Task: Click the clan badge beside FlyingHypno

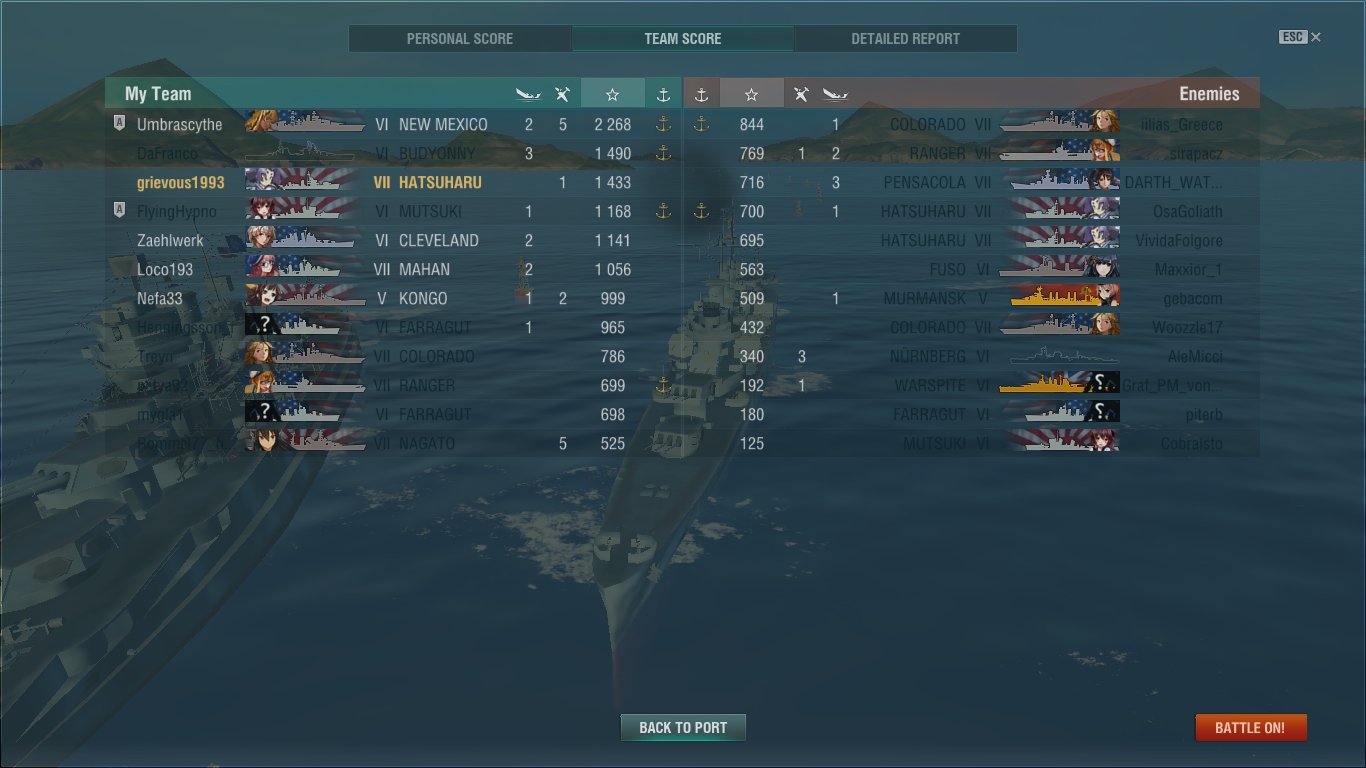Action: (119, 211)
